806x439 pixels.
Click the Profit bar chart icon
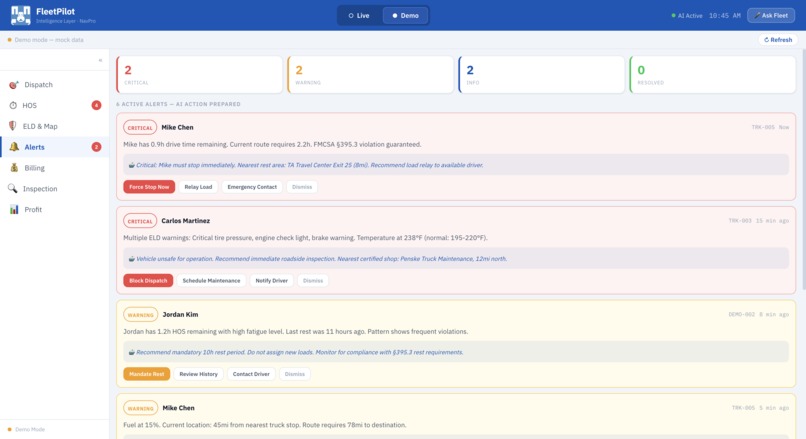coord(14,209)
